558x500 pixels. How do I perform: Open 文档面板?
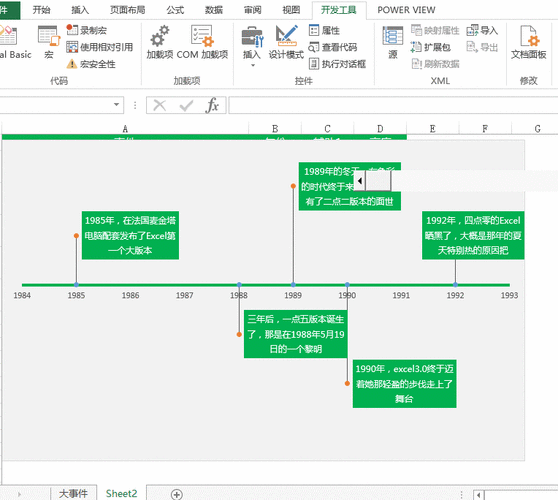pos(528,42)
